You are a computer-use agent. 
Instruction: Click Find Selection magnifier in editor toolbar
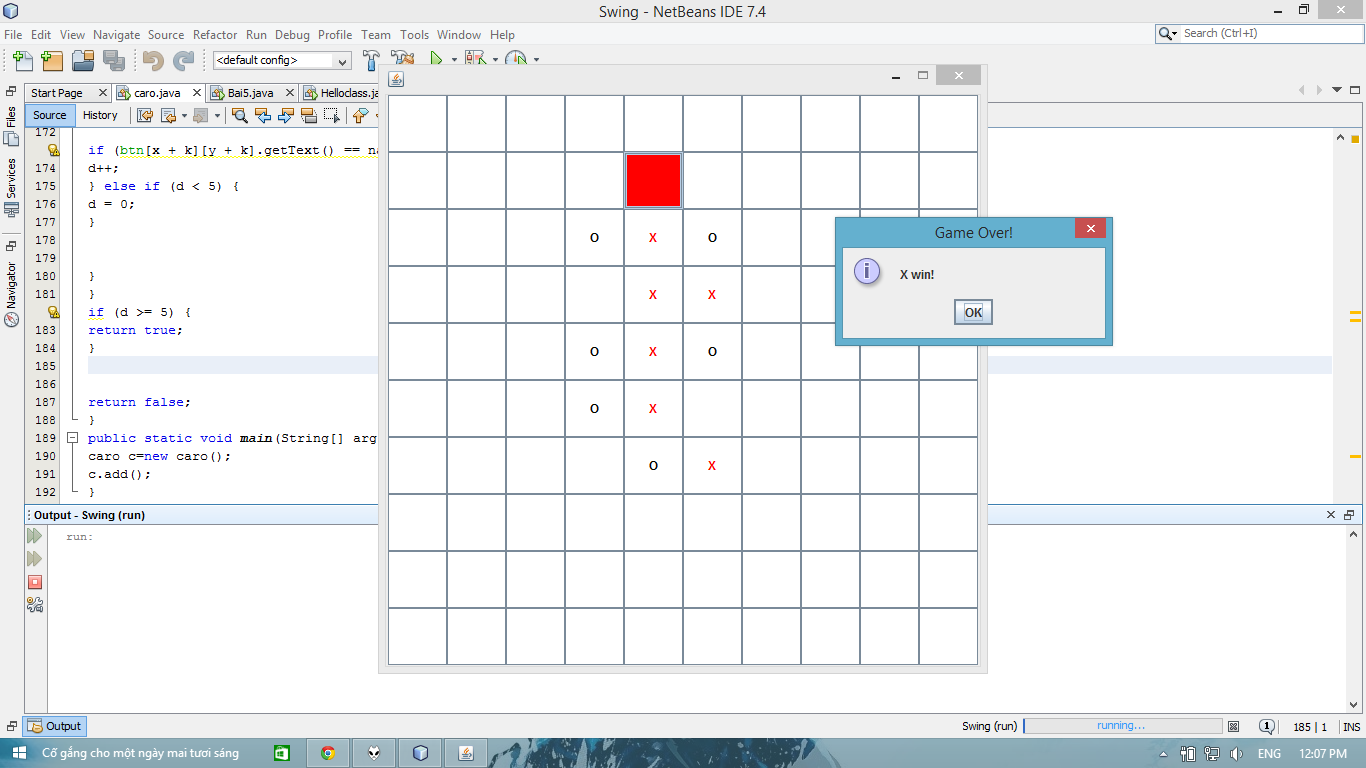(240, 116)
